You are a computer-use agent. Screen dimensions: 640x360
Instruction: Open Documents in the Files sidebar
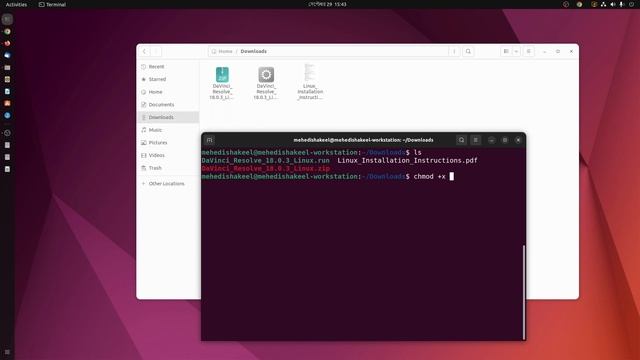[x=168, y=104]
